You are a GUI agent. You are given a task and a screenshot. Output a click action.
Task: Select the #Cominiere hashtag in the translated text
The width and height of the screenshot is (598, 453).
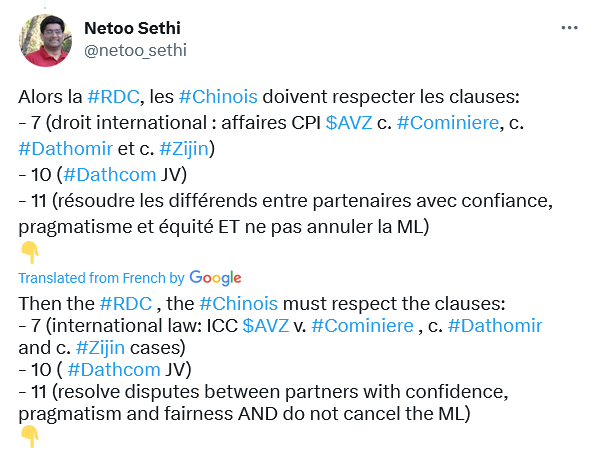click(x=362, y=326)
